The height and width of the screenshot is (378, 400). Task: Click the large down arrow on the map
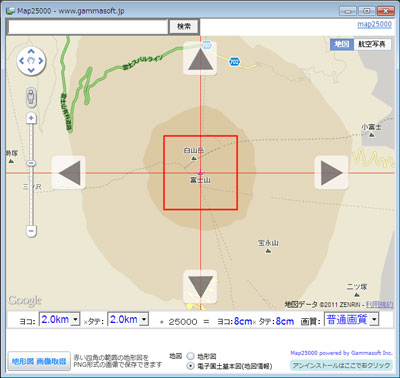tap(200, 287)
